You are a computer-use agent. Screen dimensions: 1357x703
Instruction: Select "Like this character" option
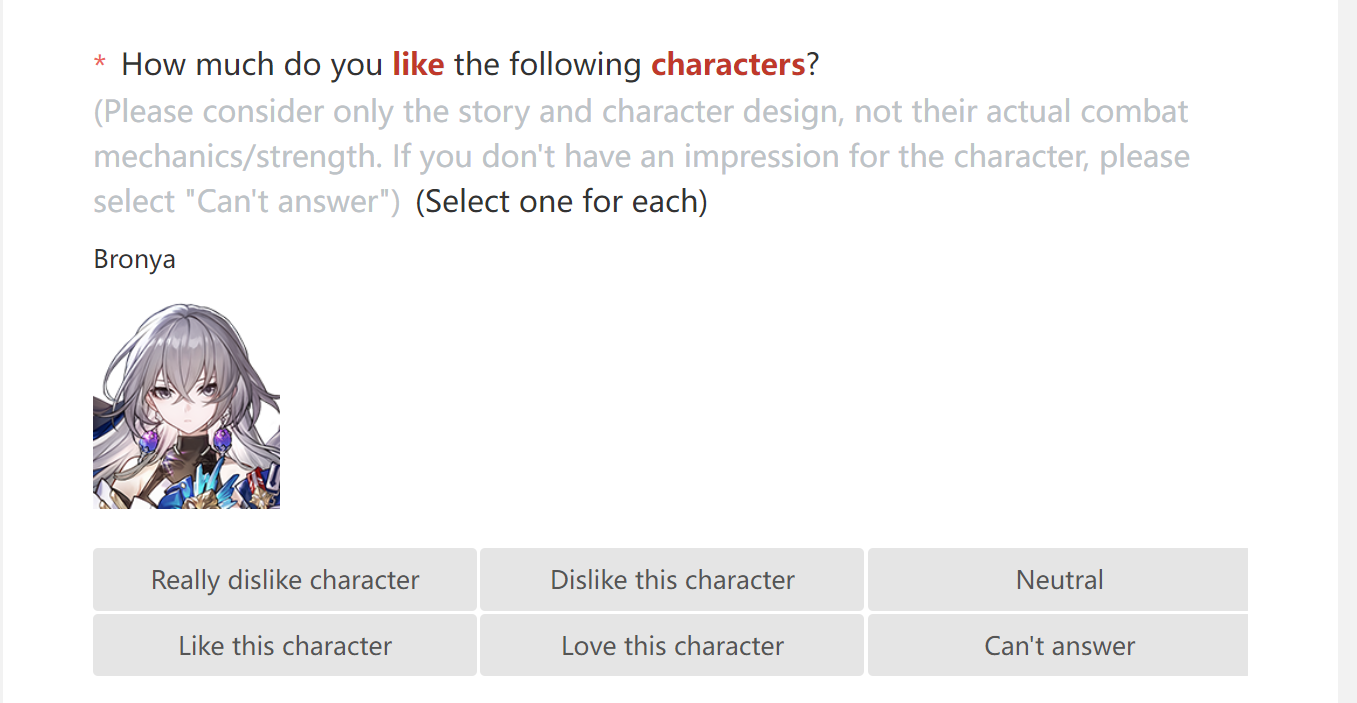[285, 645]
